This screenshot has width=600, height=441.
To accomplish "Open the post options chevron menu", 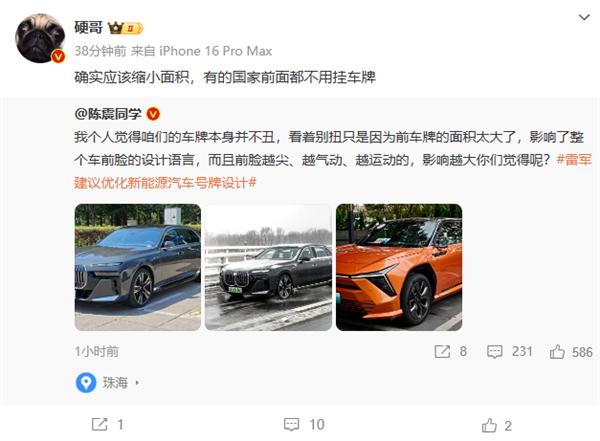I will tap(584, 18).
